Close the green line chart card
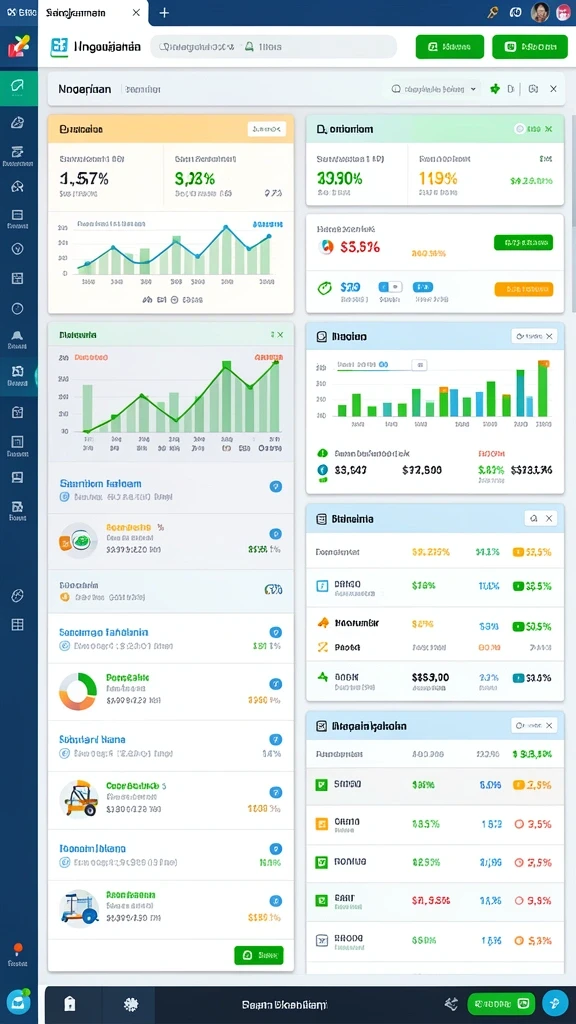The image size is (576, 1024). coord(280,334)
